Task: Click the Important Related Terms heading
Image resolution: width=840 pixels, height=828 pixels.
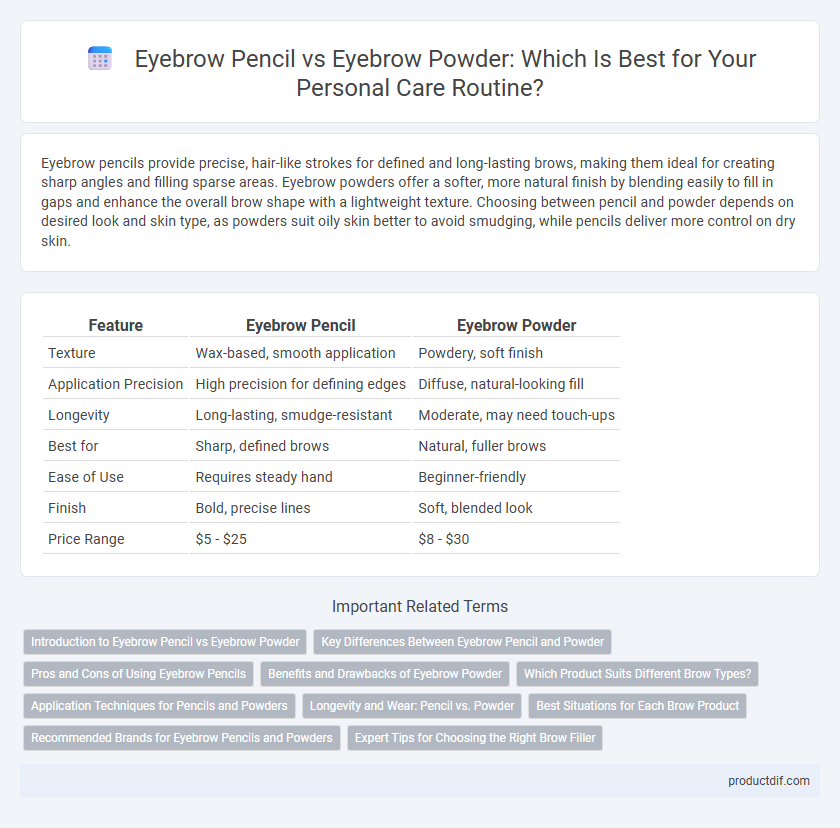Action: tap(420, 606)
